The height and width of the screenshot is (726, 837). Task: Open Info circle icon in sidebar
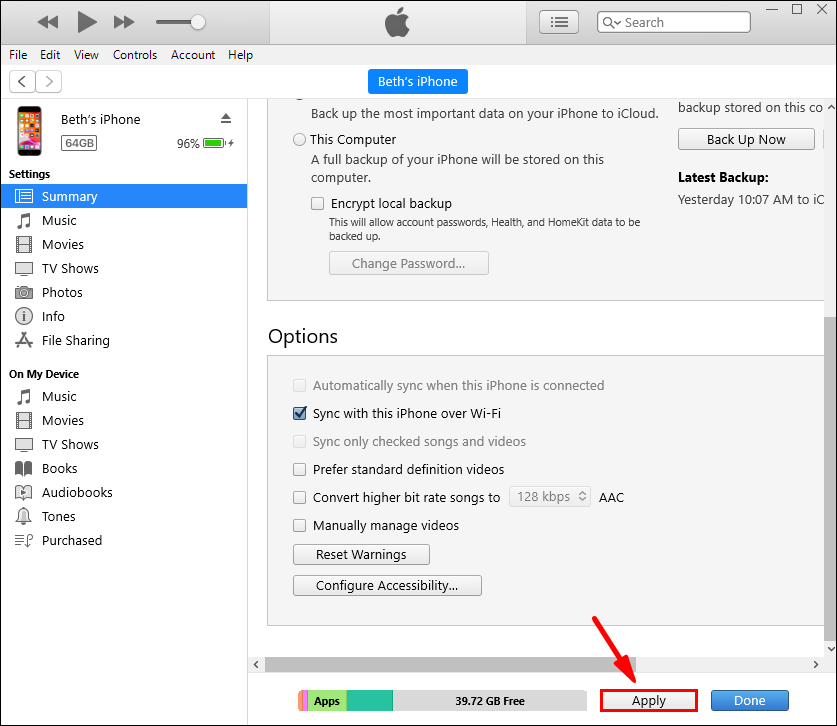23,317
